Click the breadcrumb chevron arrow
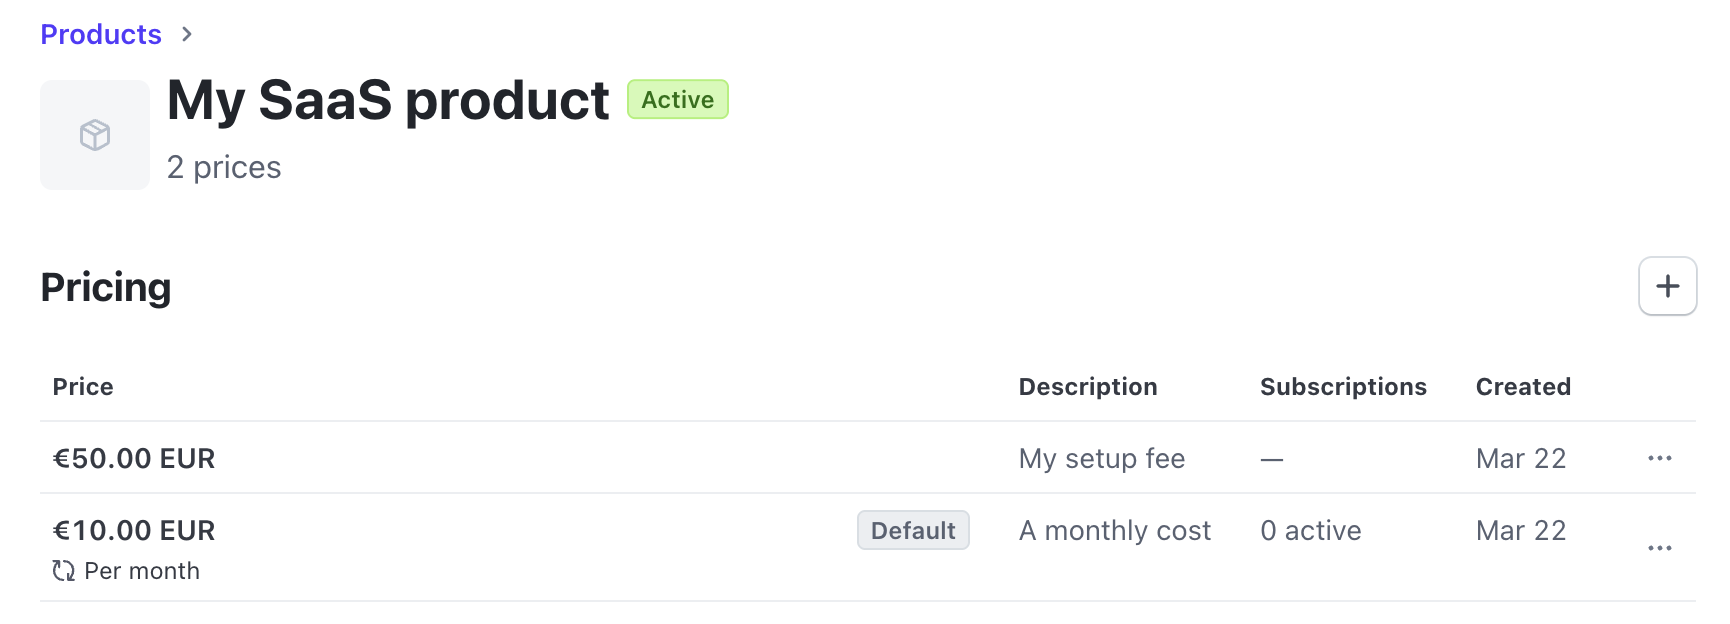This screenshot has height=624, width=1730. [x=187, y=35]
